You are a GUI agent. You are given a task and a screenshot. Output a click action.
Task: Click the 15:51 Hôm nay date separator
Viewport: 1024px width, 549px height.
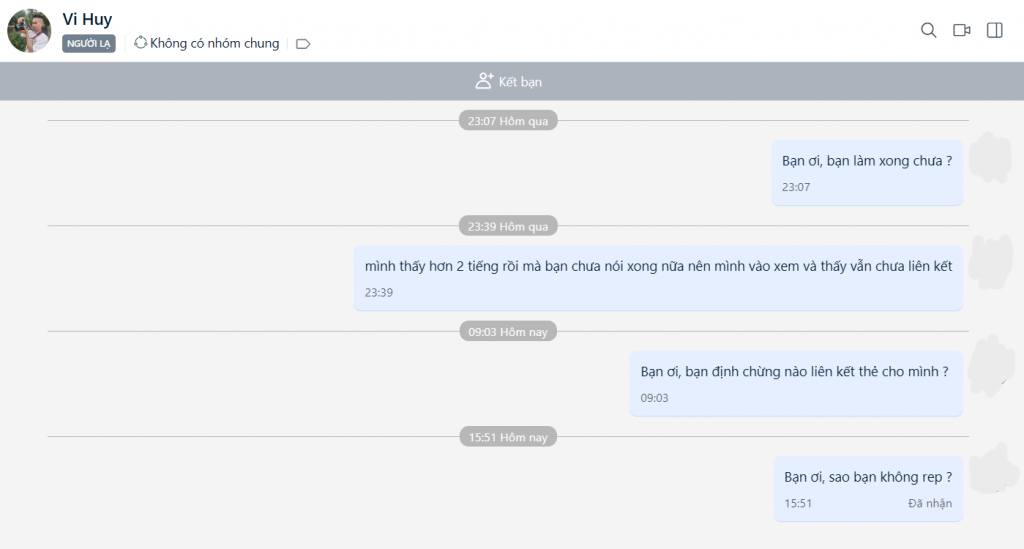click(508, 437)
